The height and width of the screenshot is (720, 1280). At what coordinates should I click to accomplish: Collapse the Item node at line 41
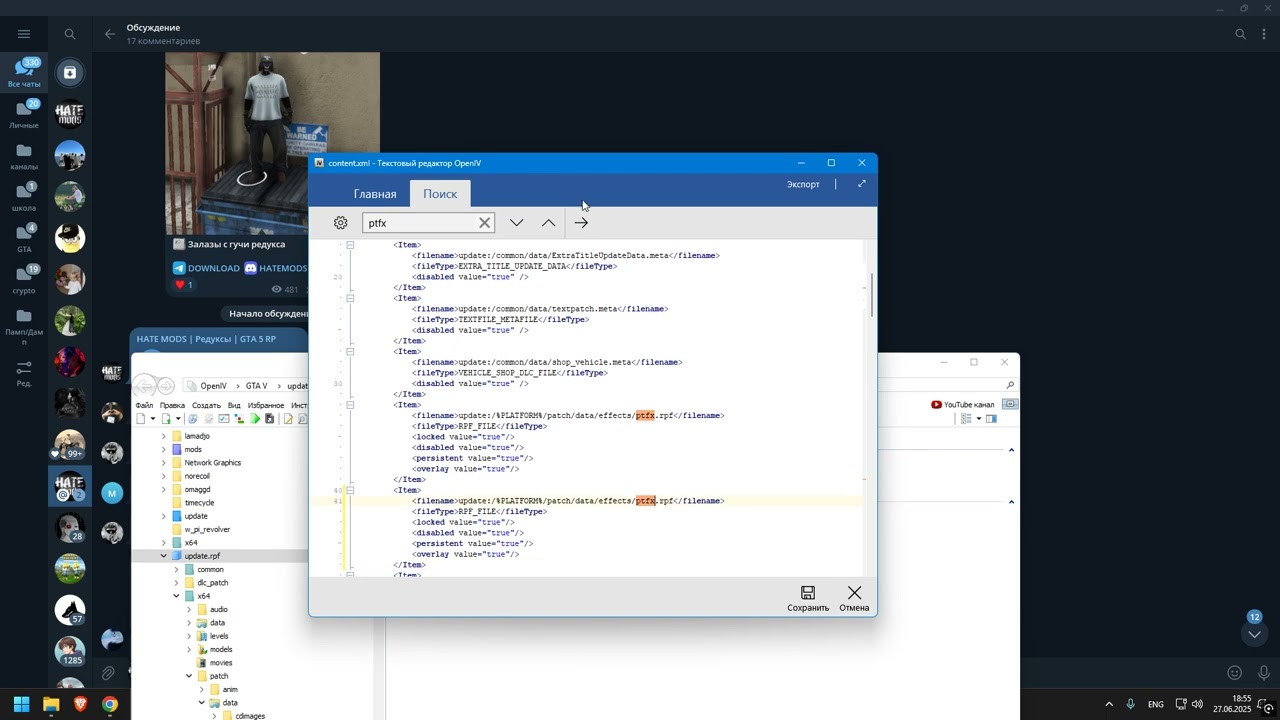click(350, 490)
